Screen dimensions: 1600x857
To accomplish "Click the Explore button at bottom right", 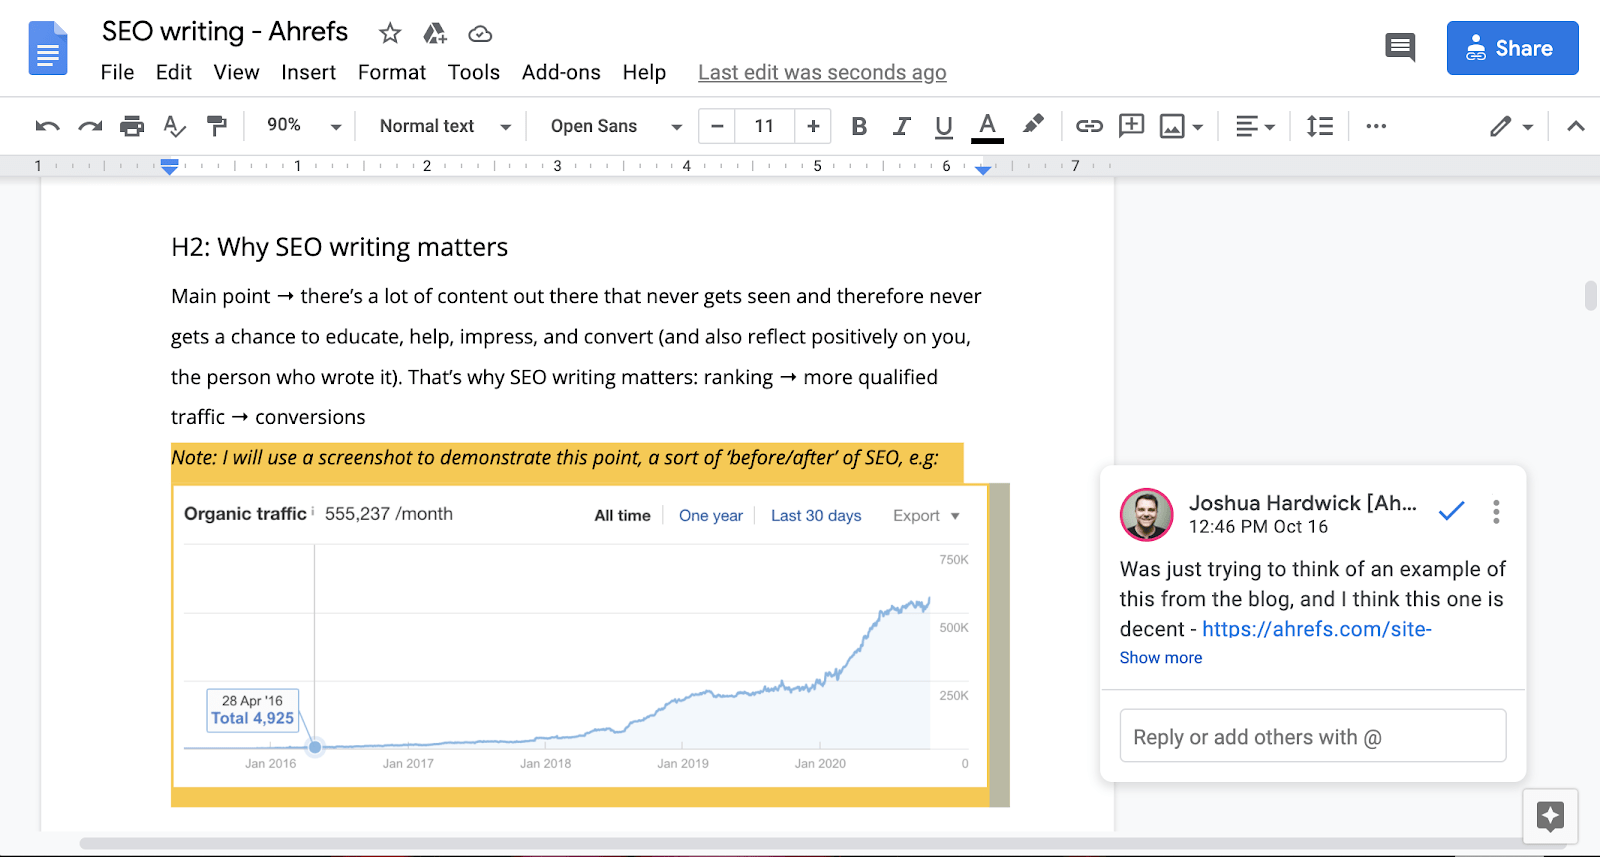I will (1550, 816).
